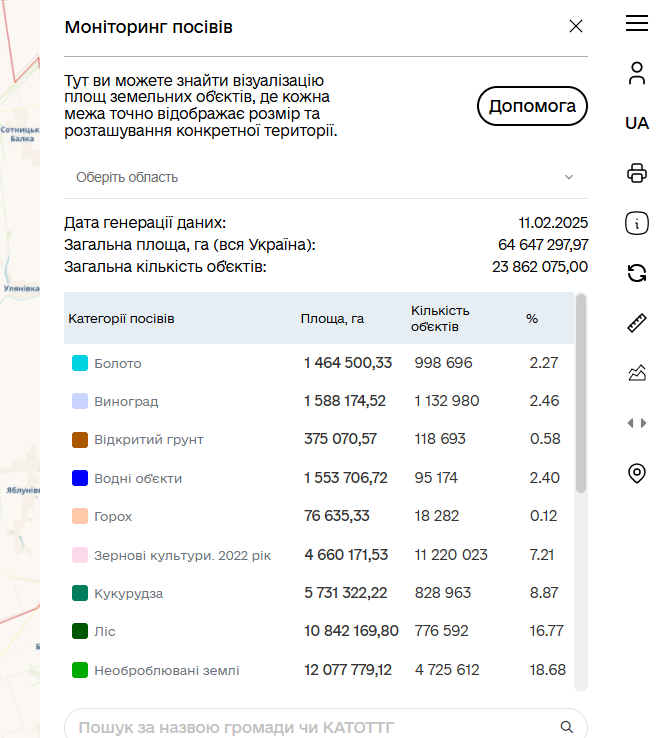Open the user profile icon
658x738 pixels.
[x=637, y=73]
